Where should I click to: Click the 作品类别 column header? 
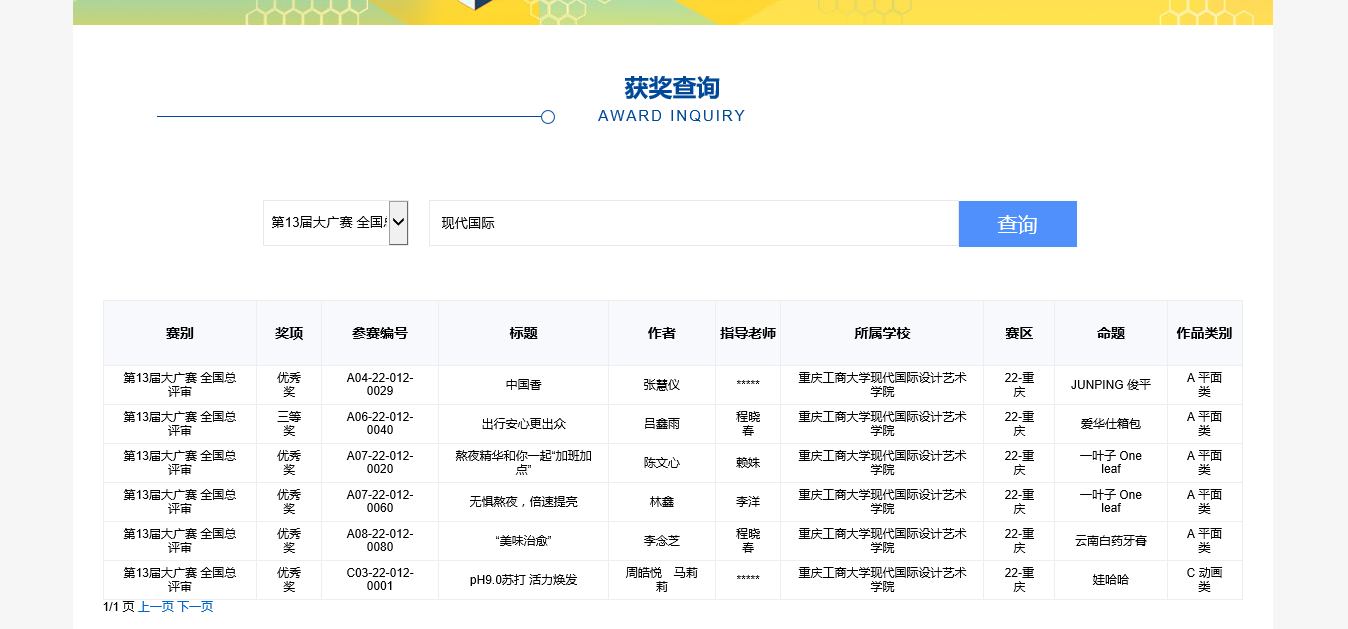[1204, 333]
